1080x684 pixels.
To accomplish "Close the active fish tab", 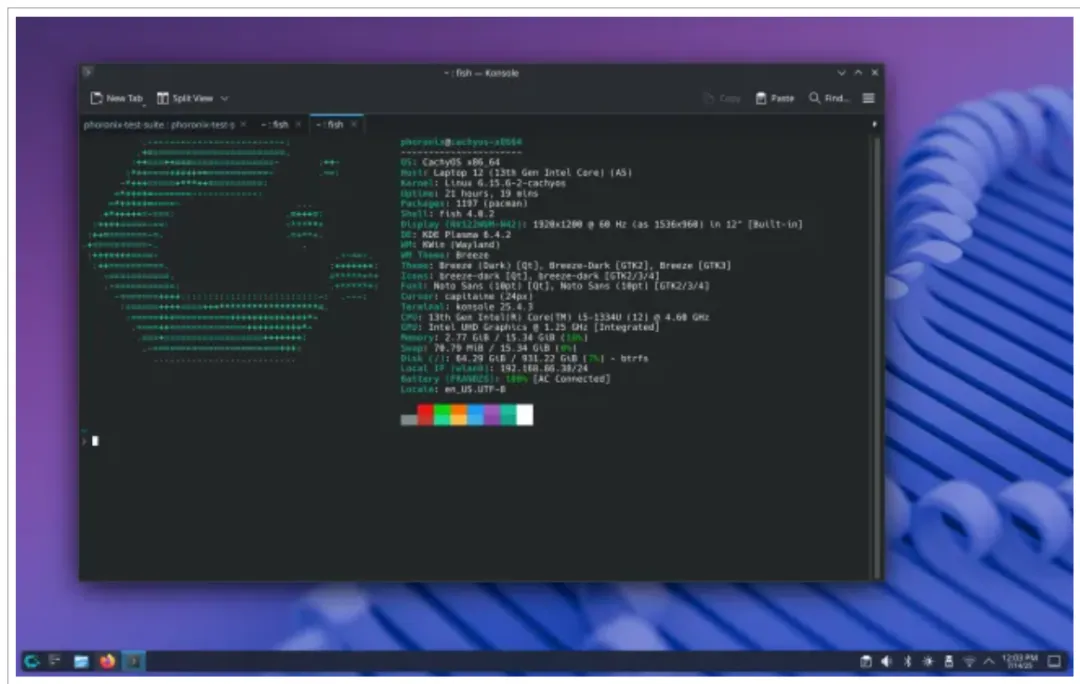I will 353,125.
